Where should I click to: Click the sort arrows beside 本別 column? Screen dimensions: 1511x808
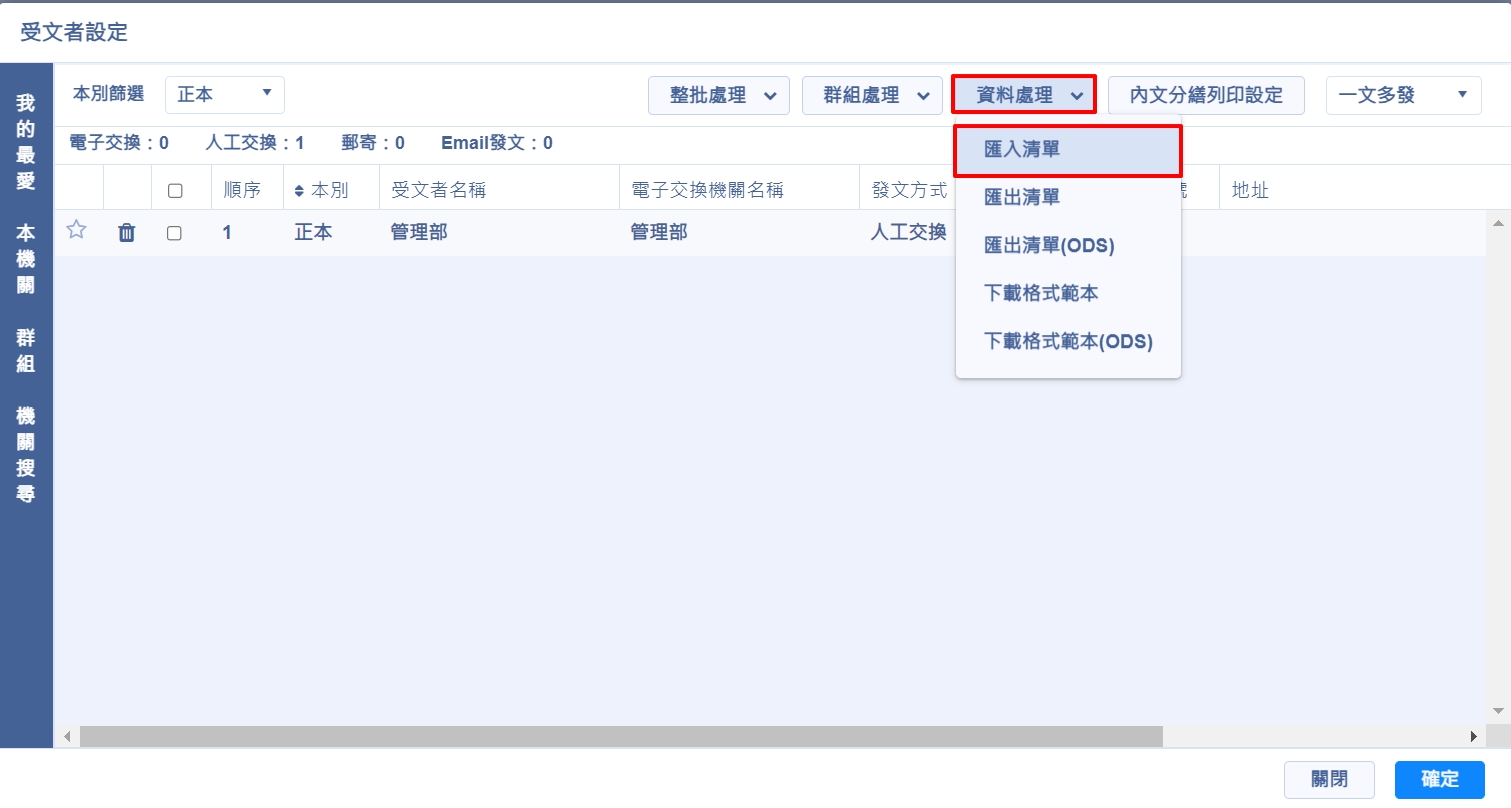coord(299,191)
